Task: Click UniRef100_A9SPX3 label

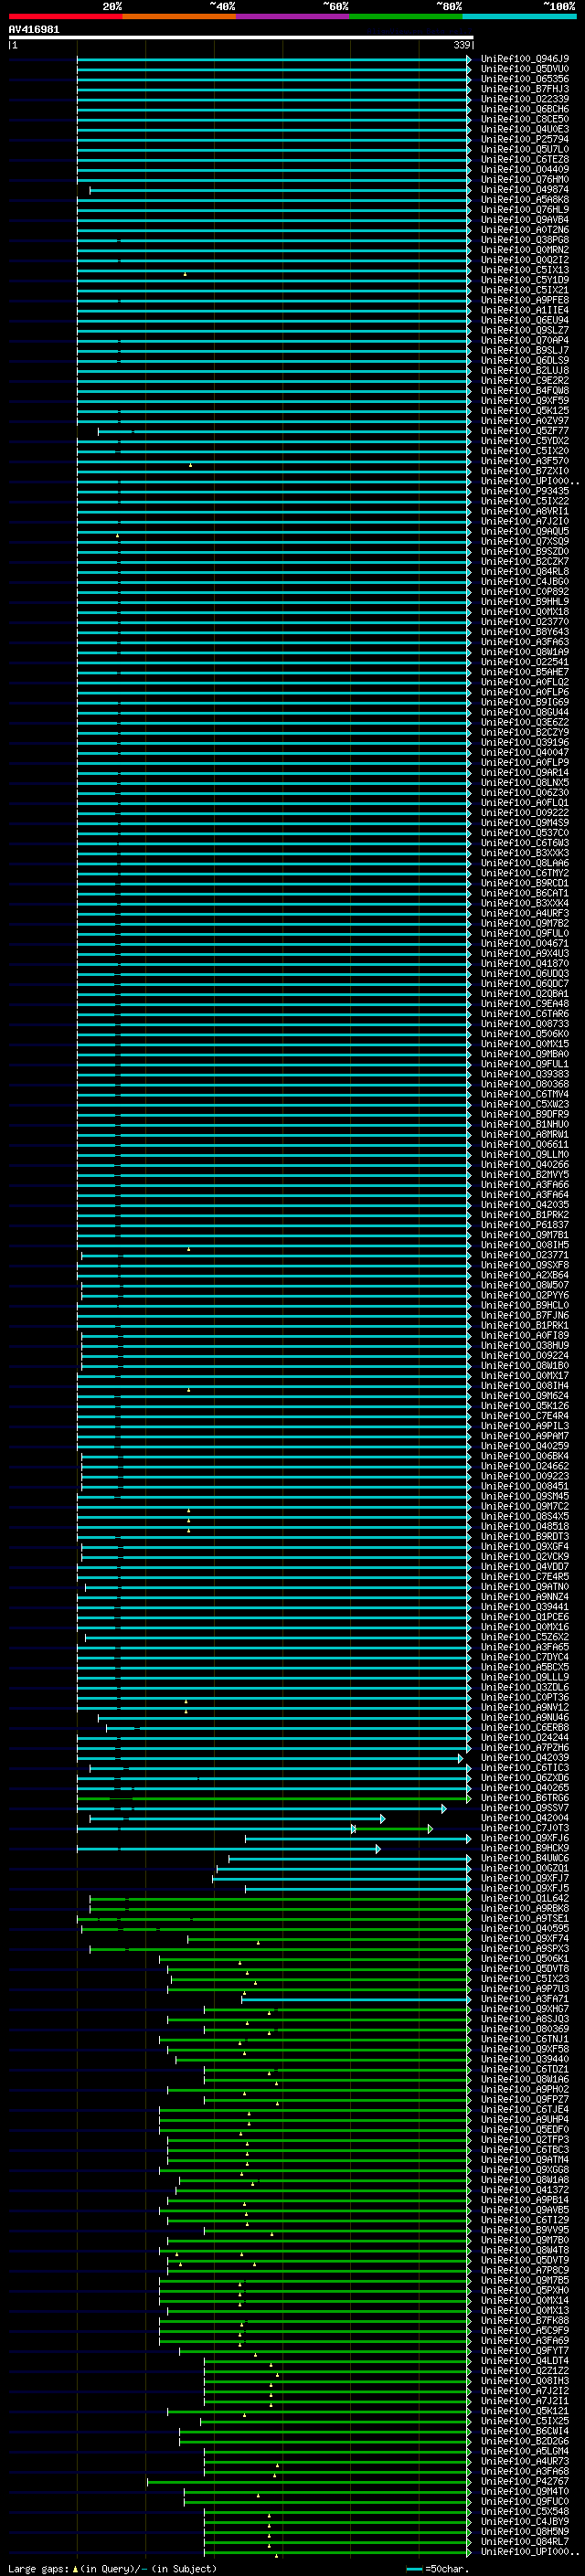Action: (525, 1948)
